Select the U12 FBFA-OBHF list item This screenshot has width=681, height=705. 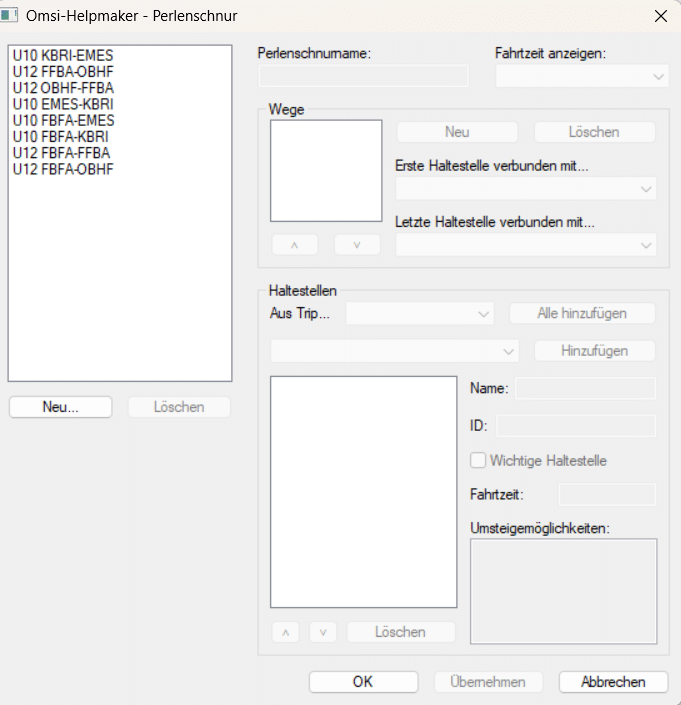pyautogui.click(x=63, y=169)
